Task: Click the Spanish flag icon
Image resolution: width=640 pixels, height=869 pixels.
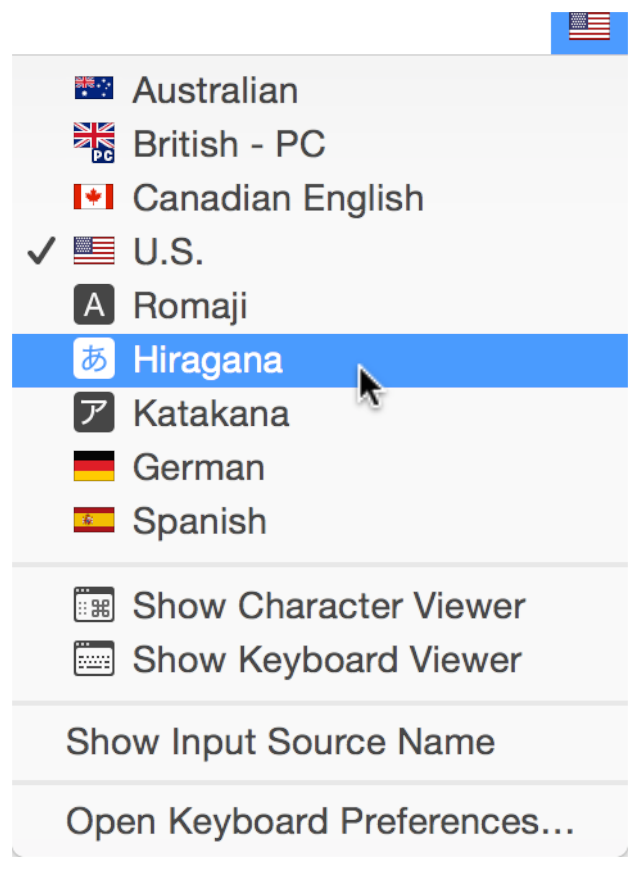Action: tap(92, 521)
